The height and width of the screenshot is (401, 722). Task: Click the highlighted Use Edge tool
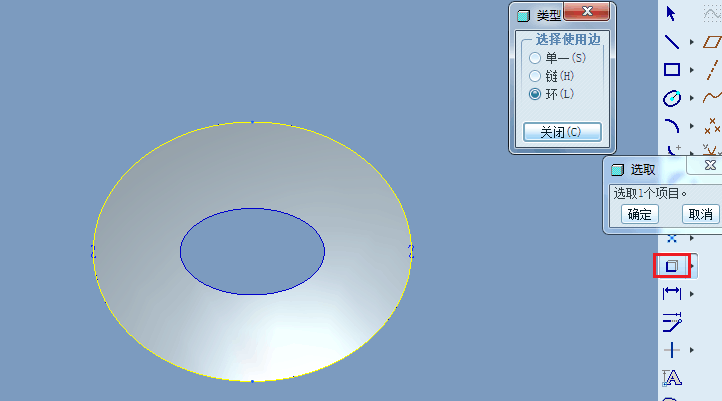[672, 265]
